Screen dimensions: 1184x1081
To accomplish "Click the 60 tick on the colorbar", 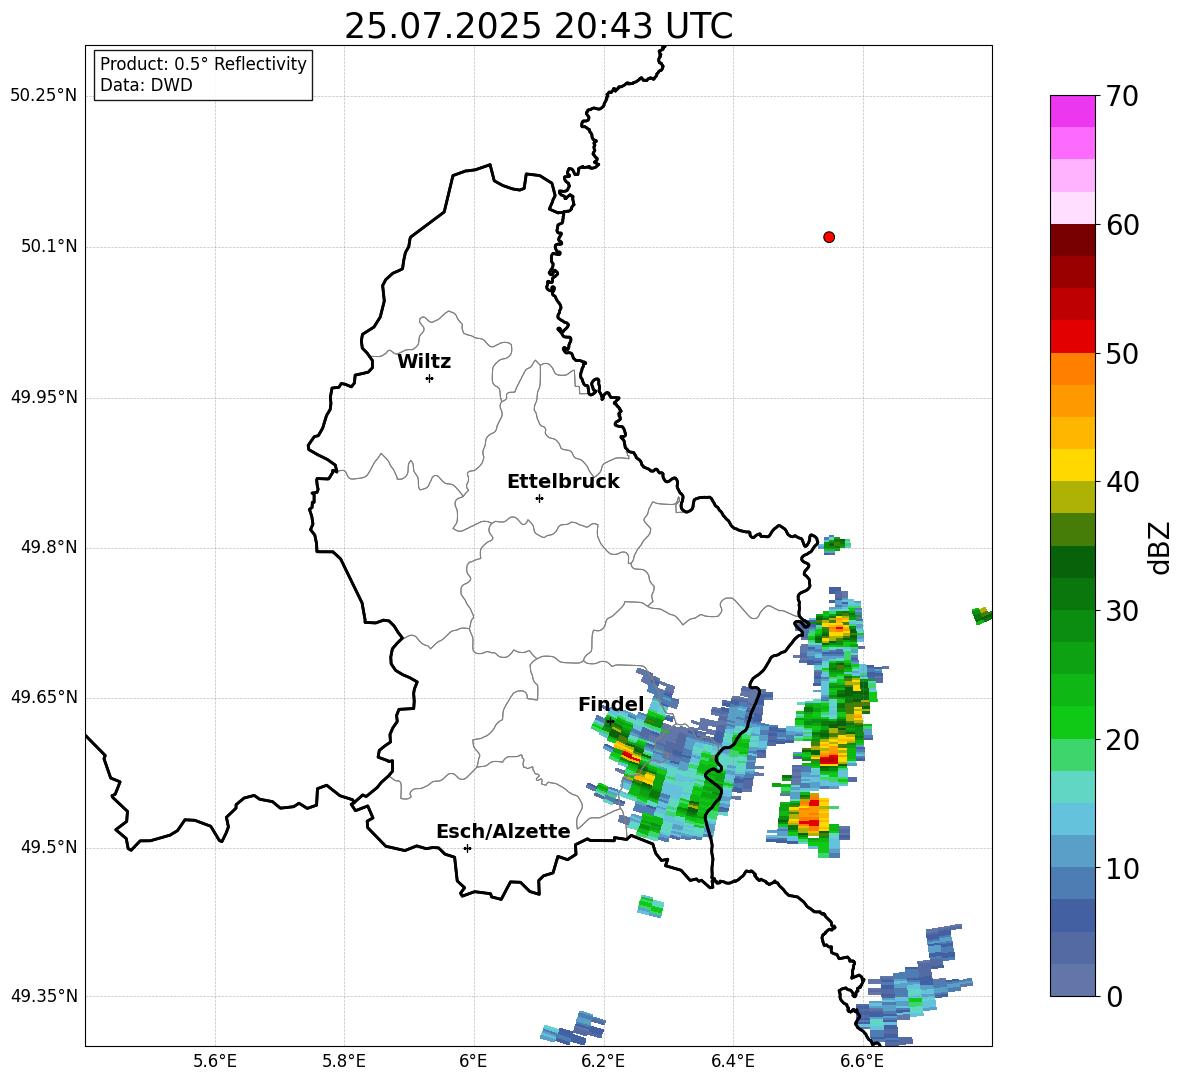I will pyautogui.click(x=1122, y=225).
